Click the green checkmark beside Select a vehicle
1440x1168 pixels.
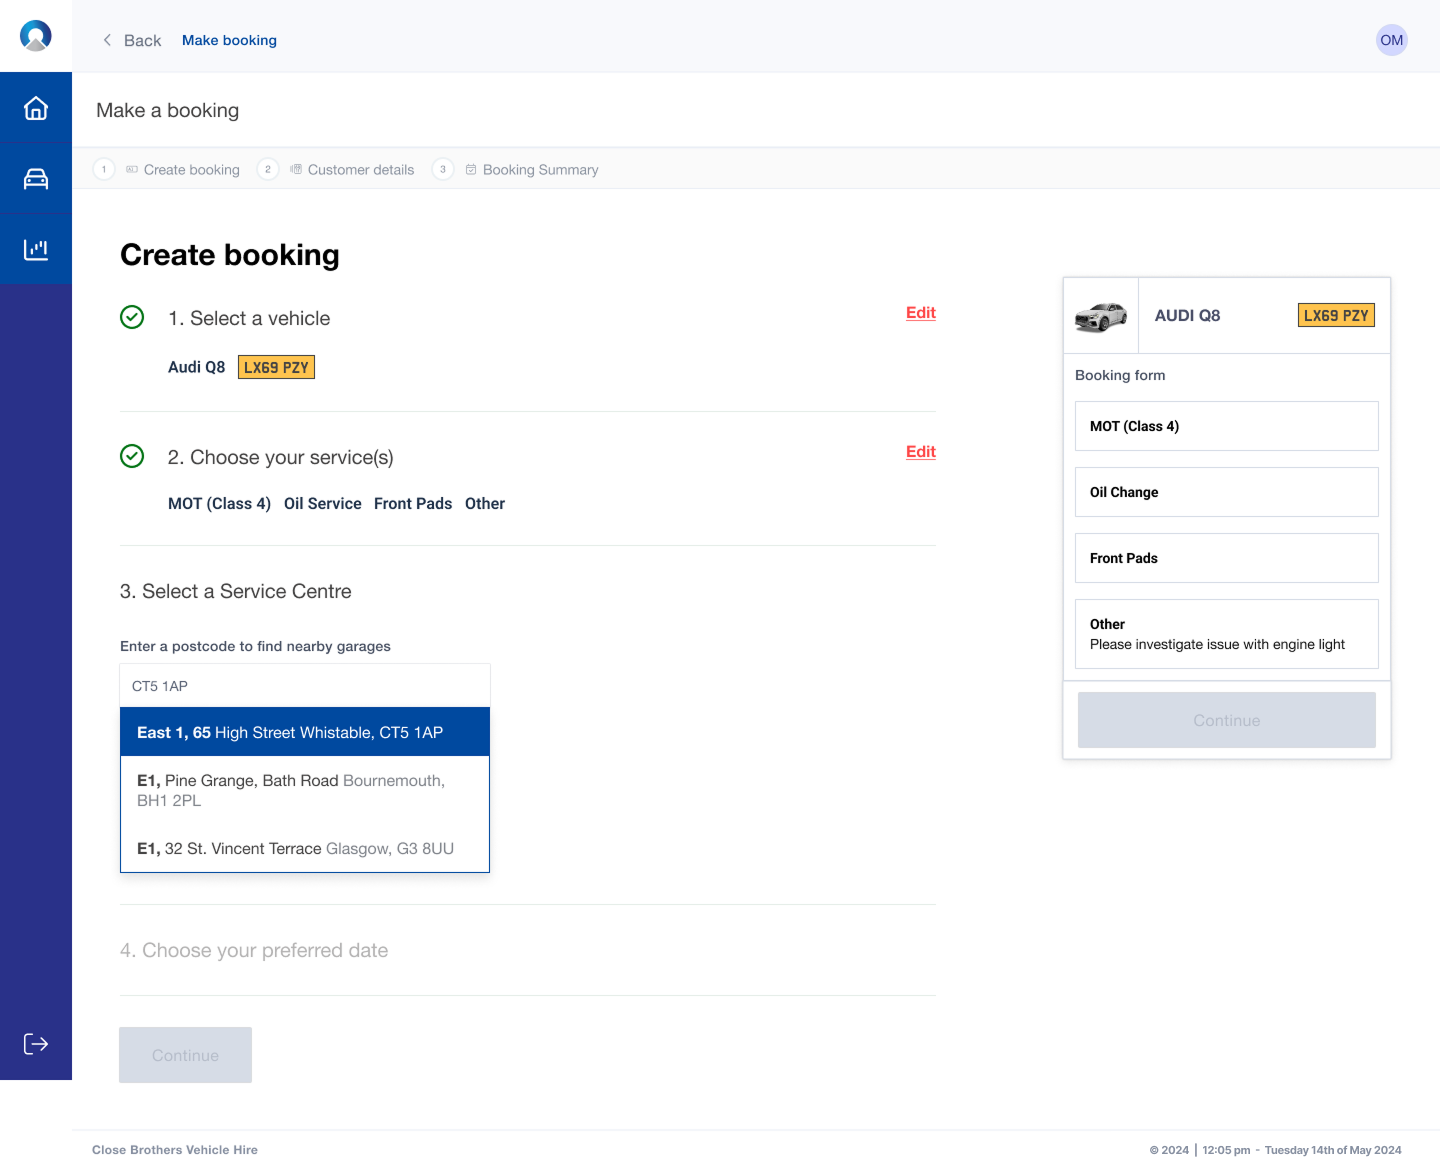click(x=132, y=317)
